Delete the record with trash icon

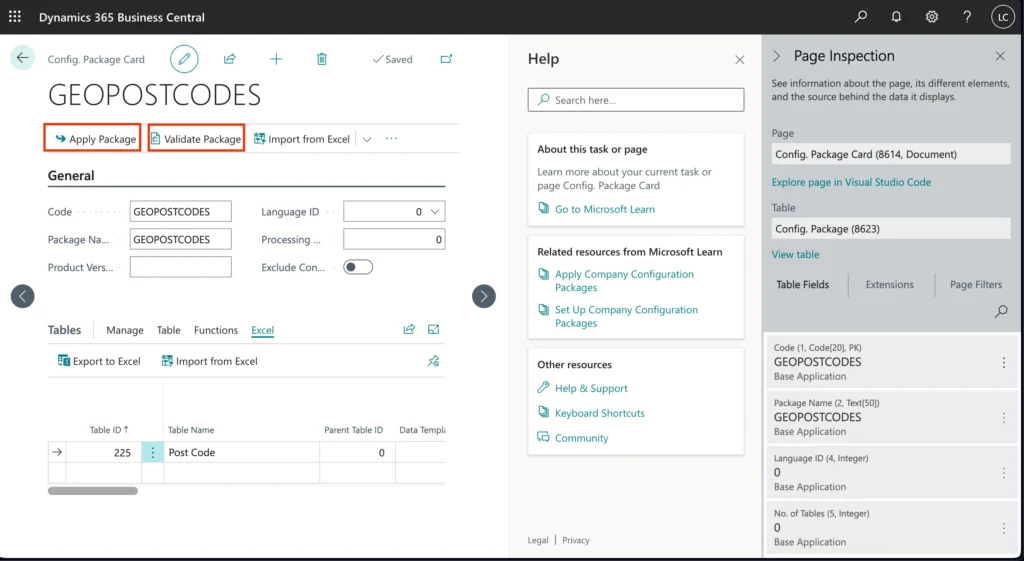(322, 59)
